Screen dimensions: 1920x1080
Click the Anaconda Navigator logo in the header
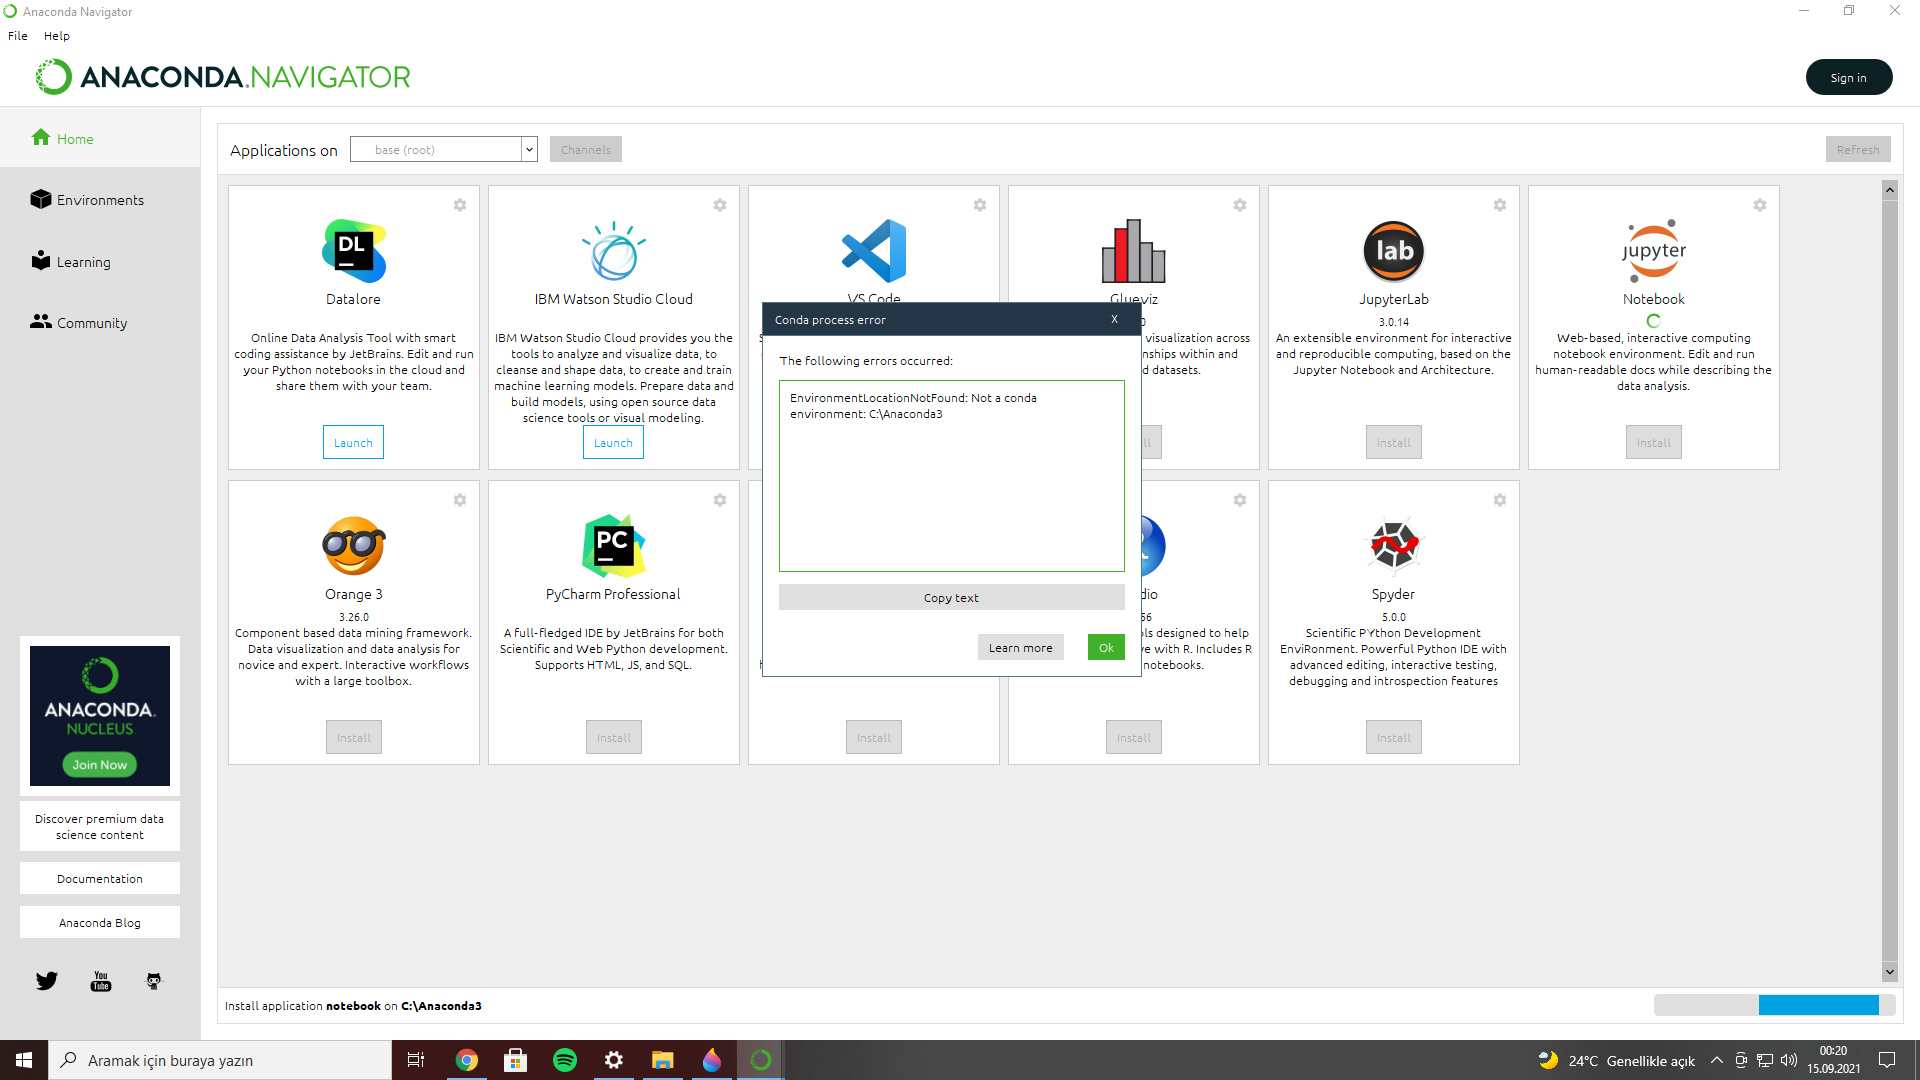click(x=223, y=77)
